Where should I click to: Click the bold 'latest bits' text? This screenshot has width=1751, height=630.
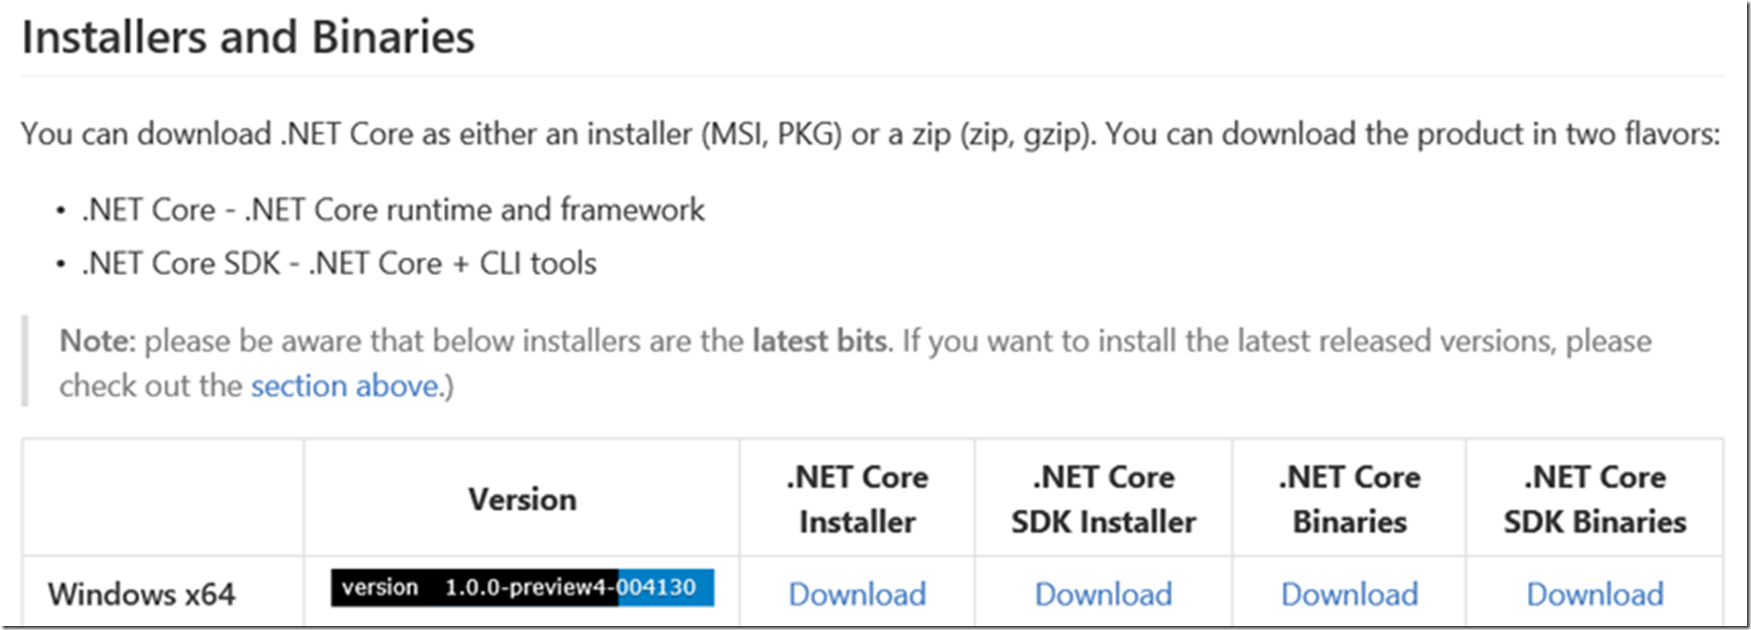819,341
